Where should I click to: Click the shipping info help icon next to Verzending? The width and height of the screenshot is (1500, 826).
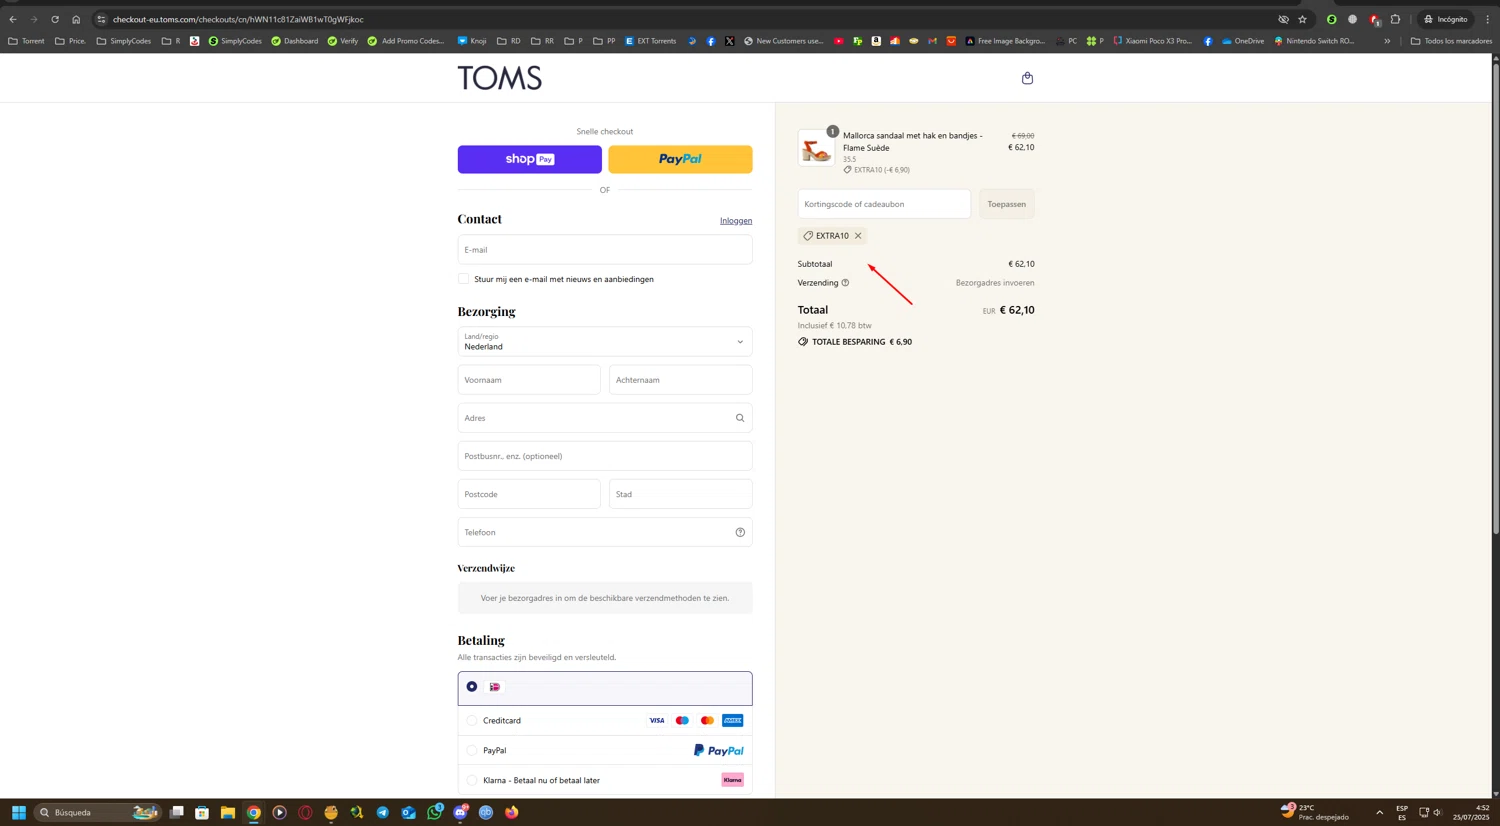[x=845, y=283]
